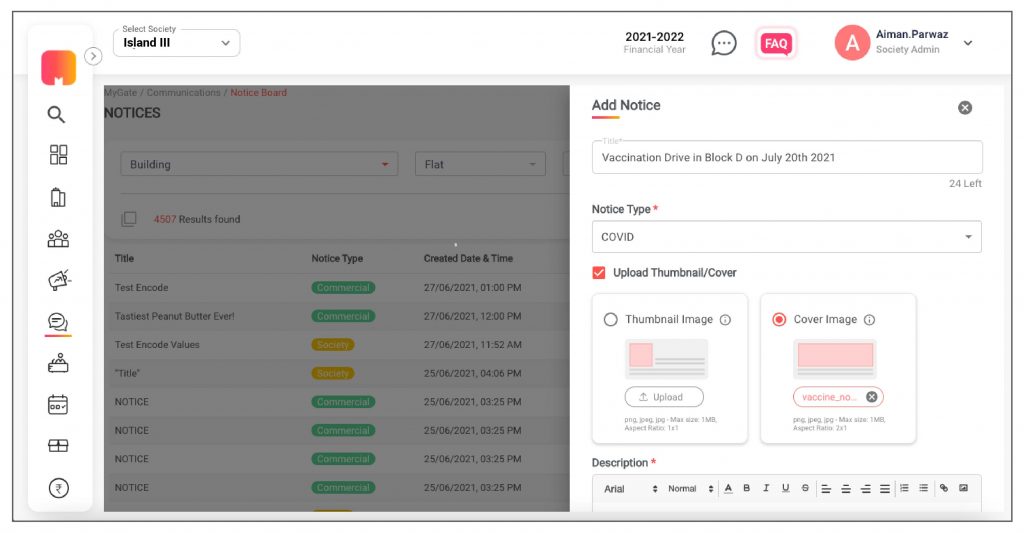Open the Notice Type COVID dropdown
The height and width of the screenshot is (533, 1024).
point(786,237)
